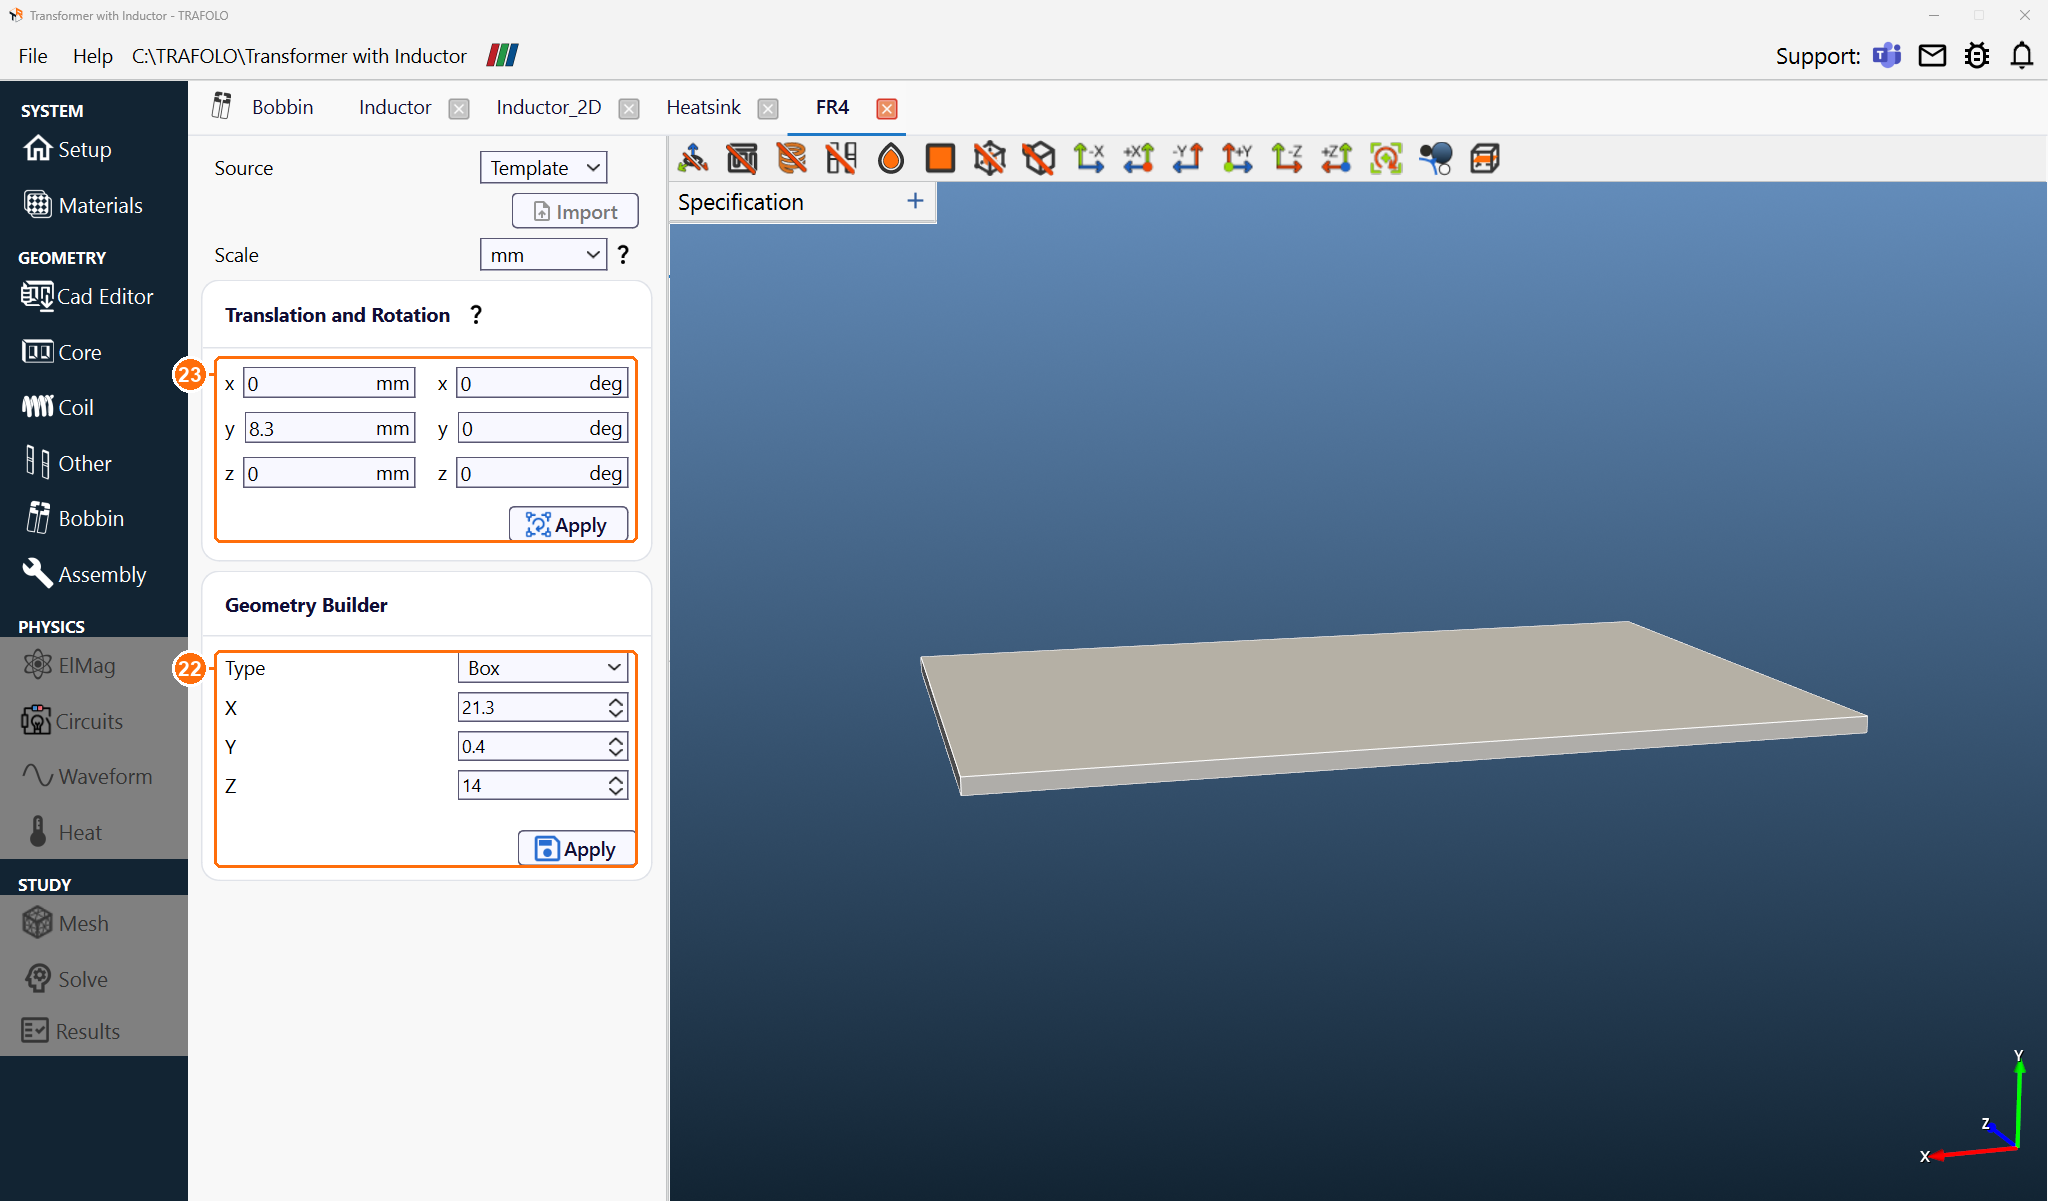Close the FR4 tab
This screenshot has width=2048, height=1201.
point(886,108)
